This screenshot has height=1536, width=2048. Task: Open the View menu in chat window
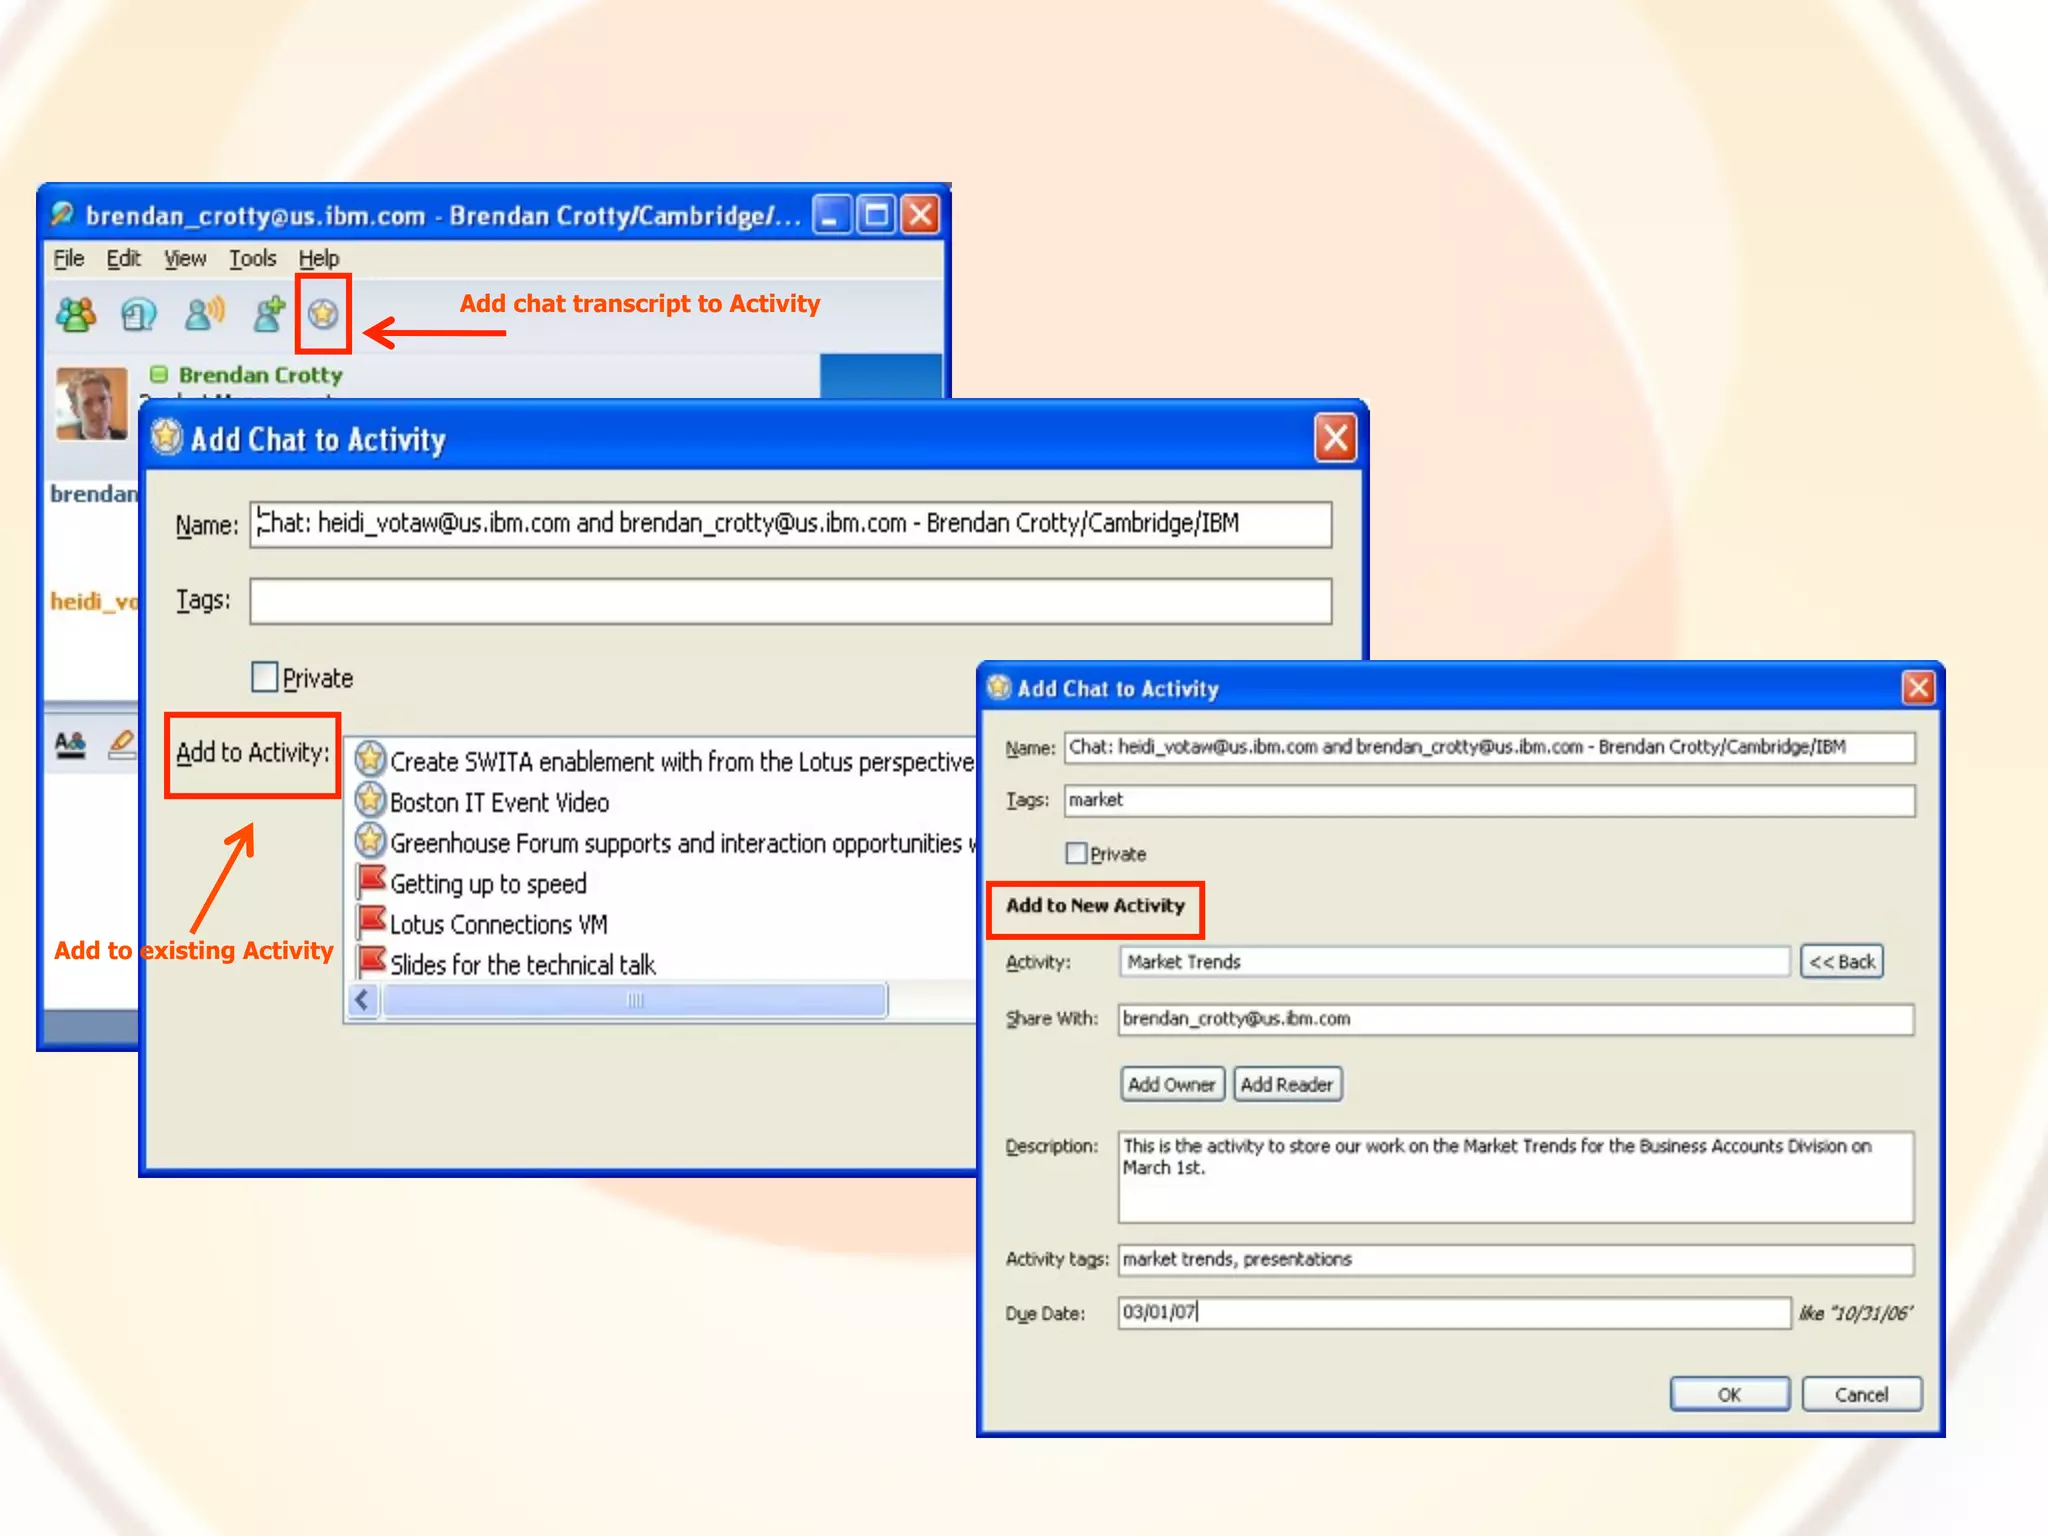[x=185, y=259]
